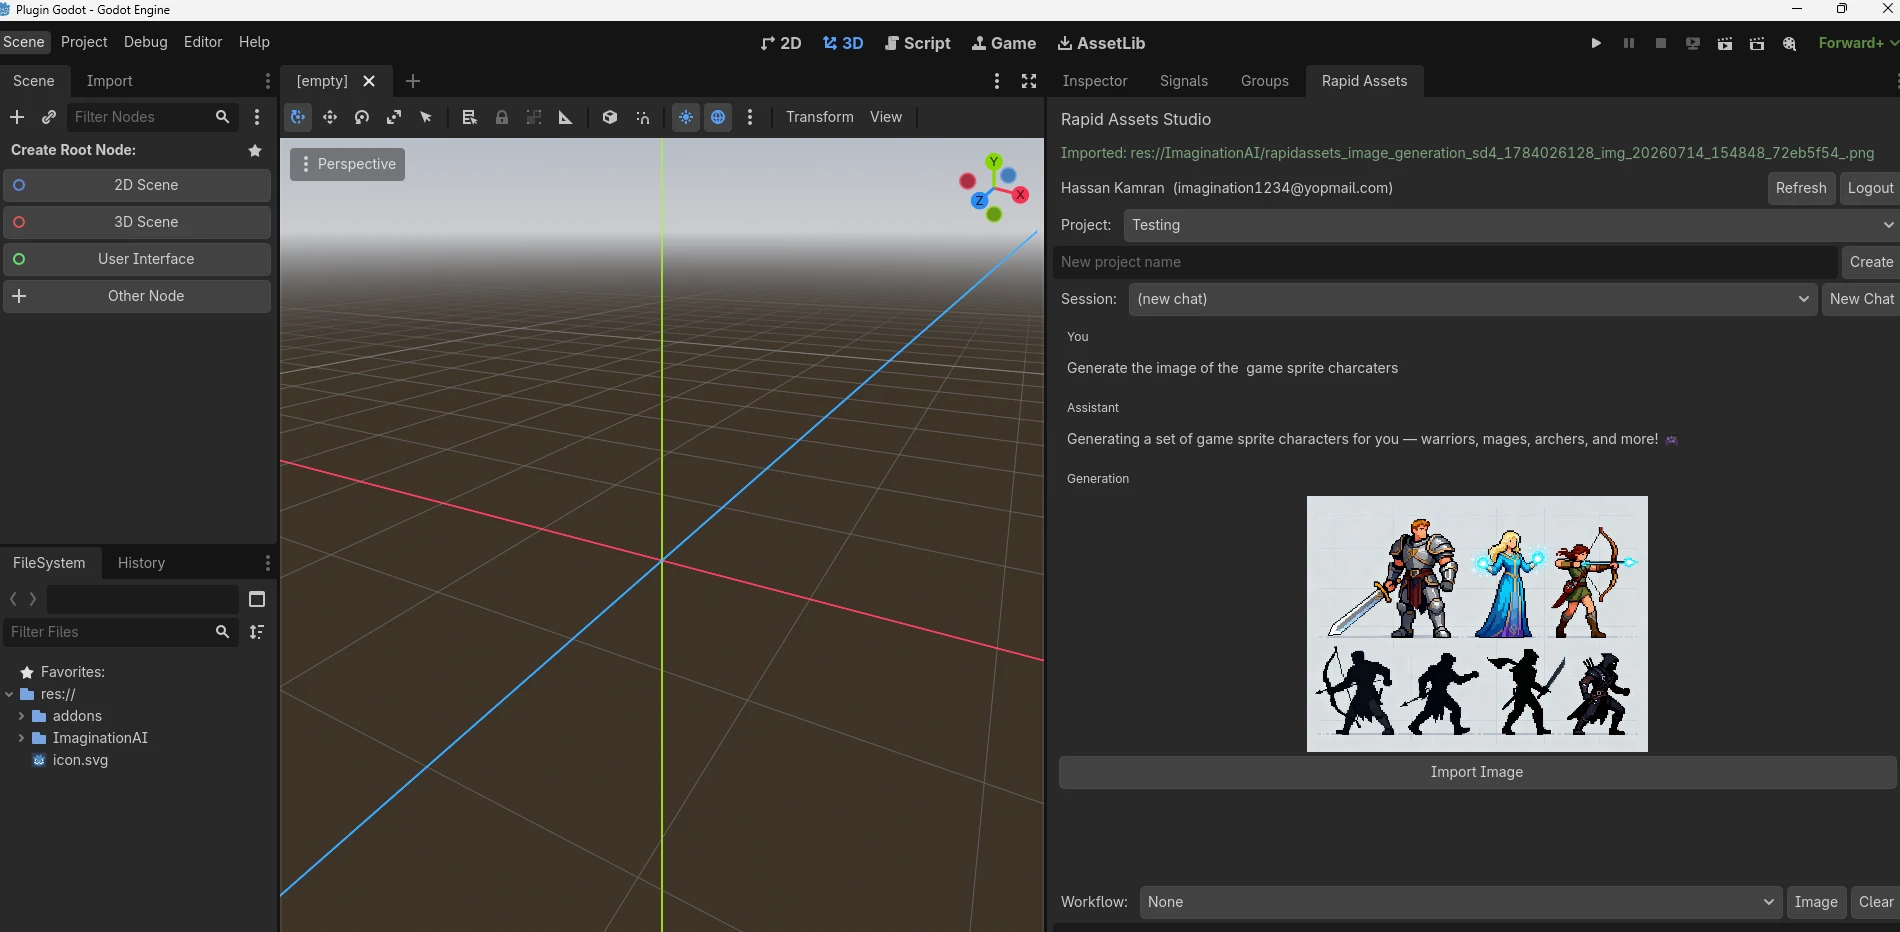Click the Filter Nodes search field
This screenshot has height=932, width=1900.
pyautogui.click(x=153, y=117)
